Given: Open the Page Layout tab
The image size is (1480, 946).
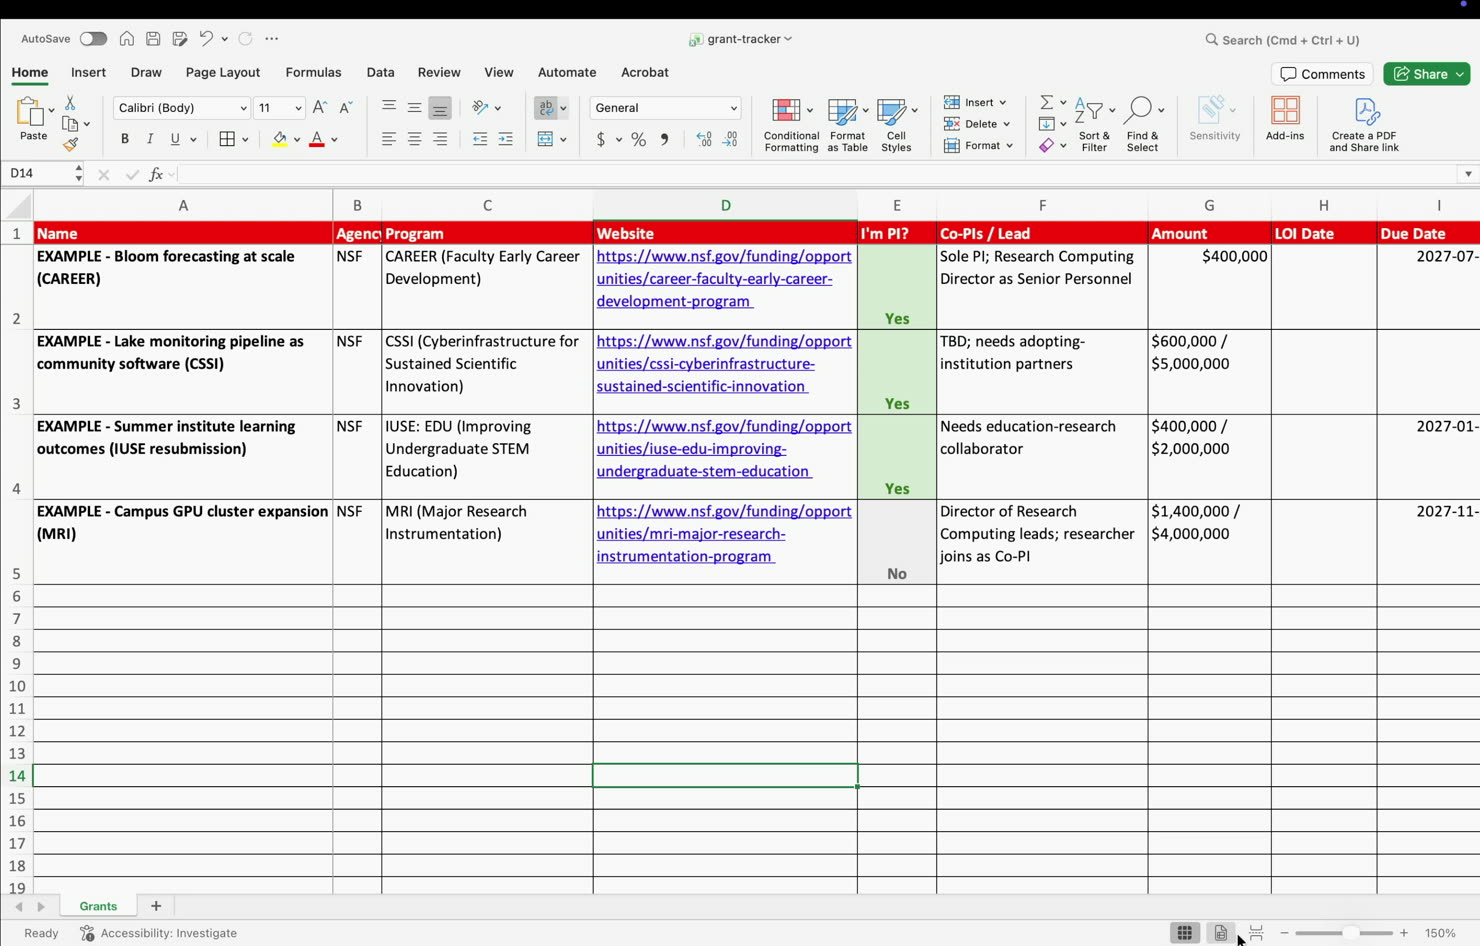Looking at the screenshot, I should point(223,72).
